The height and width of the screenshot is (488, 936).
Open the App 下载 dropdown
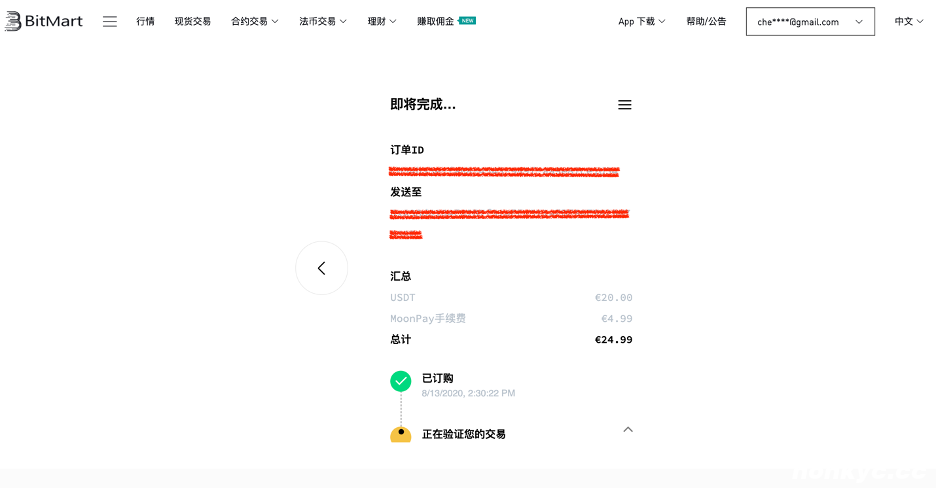(642, 21)
